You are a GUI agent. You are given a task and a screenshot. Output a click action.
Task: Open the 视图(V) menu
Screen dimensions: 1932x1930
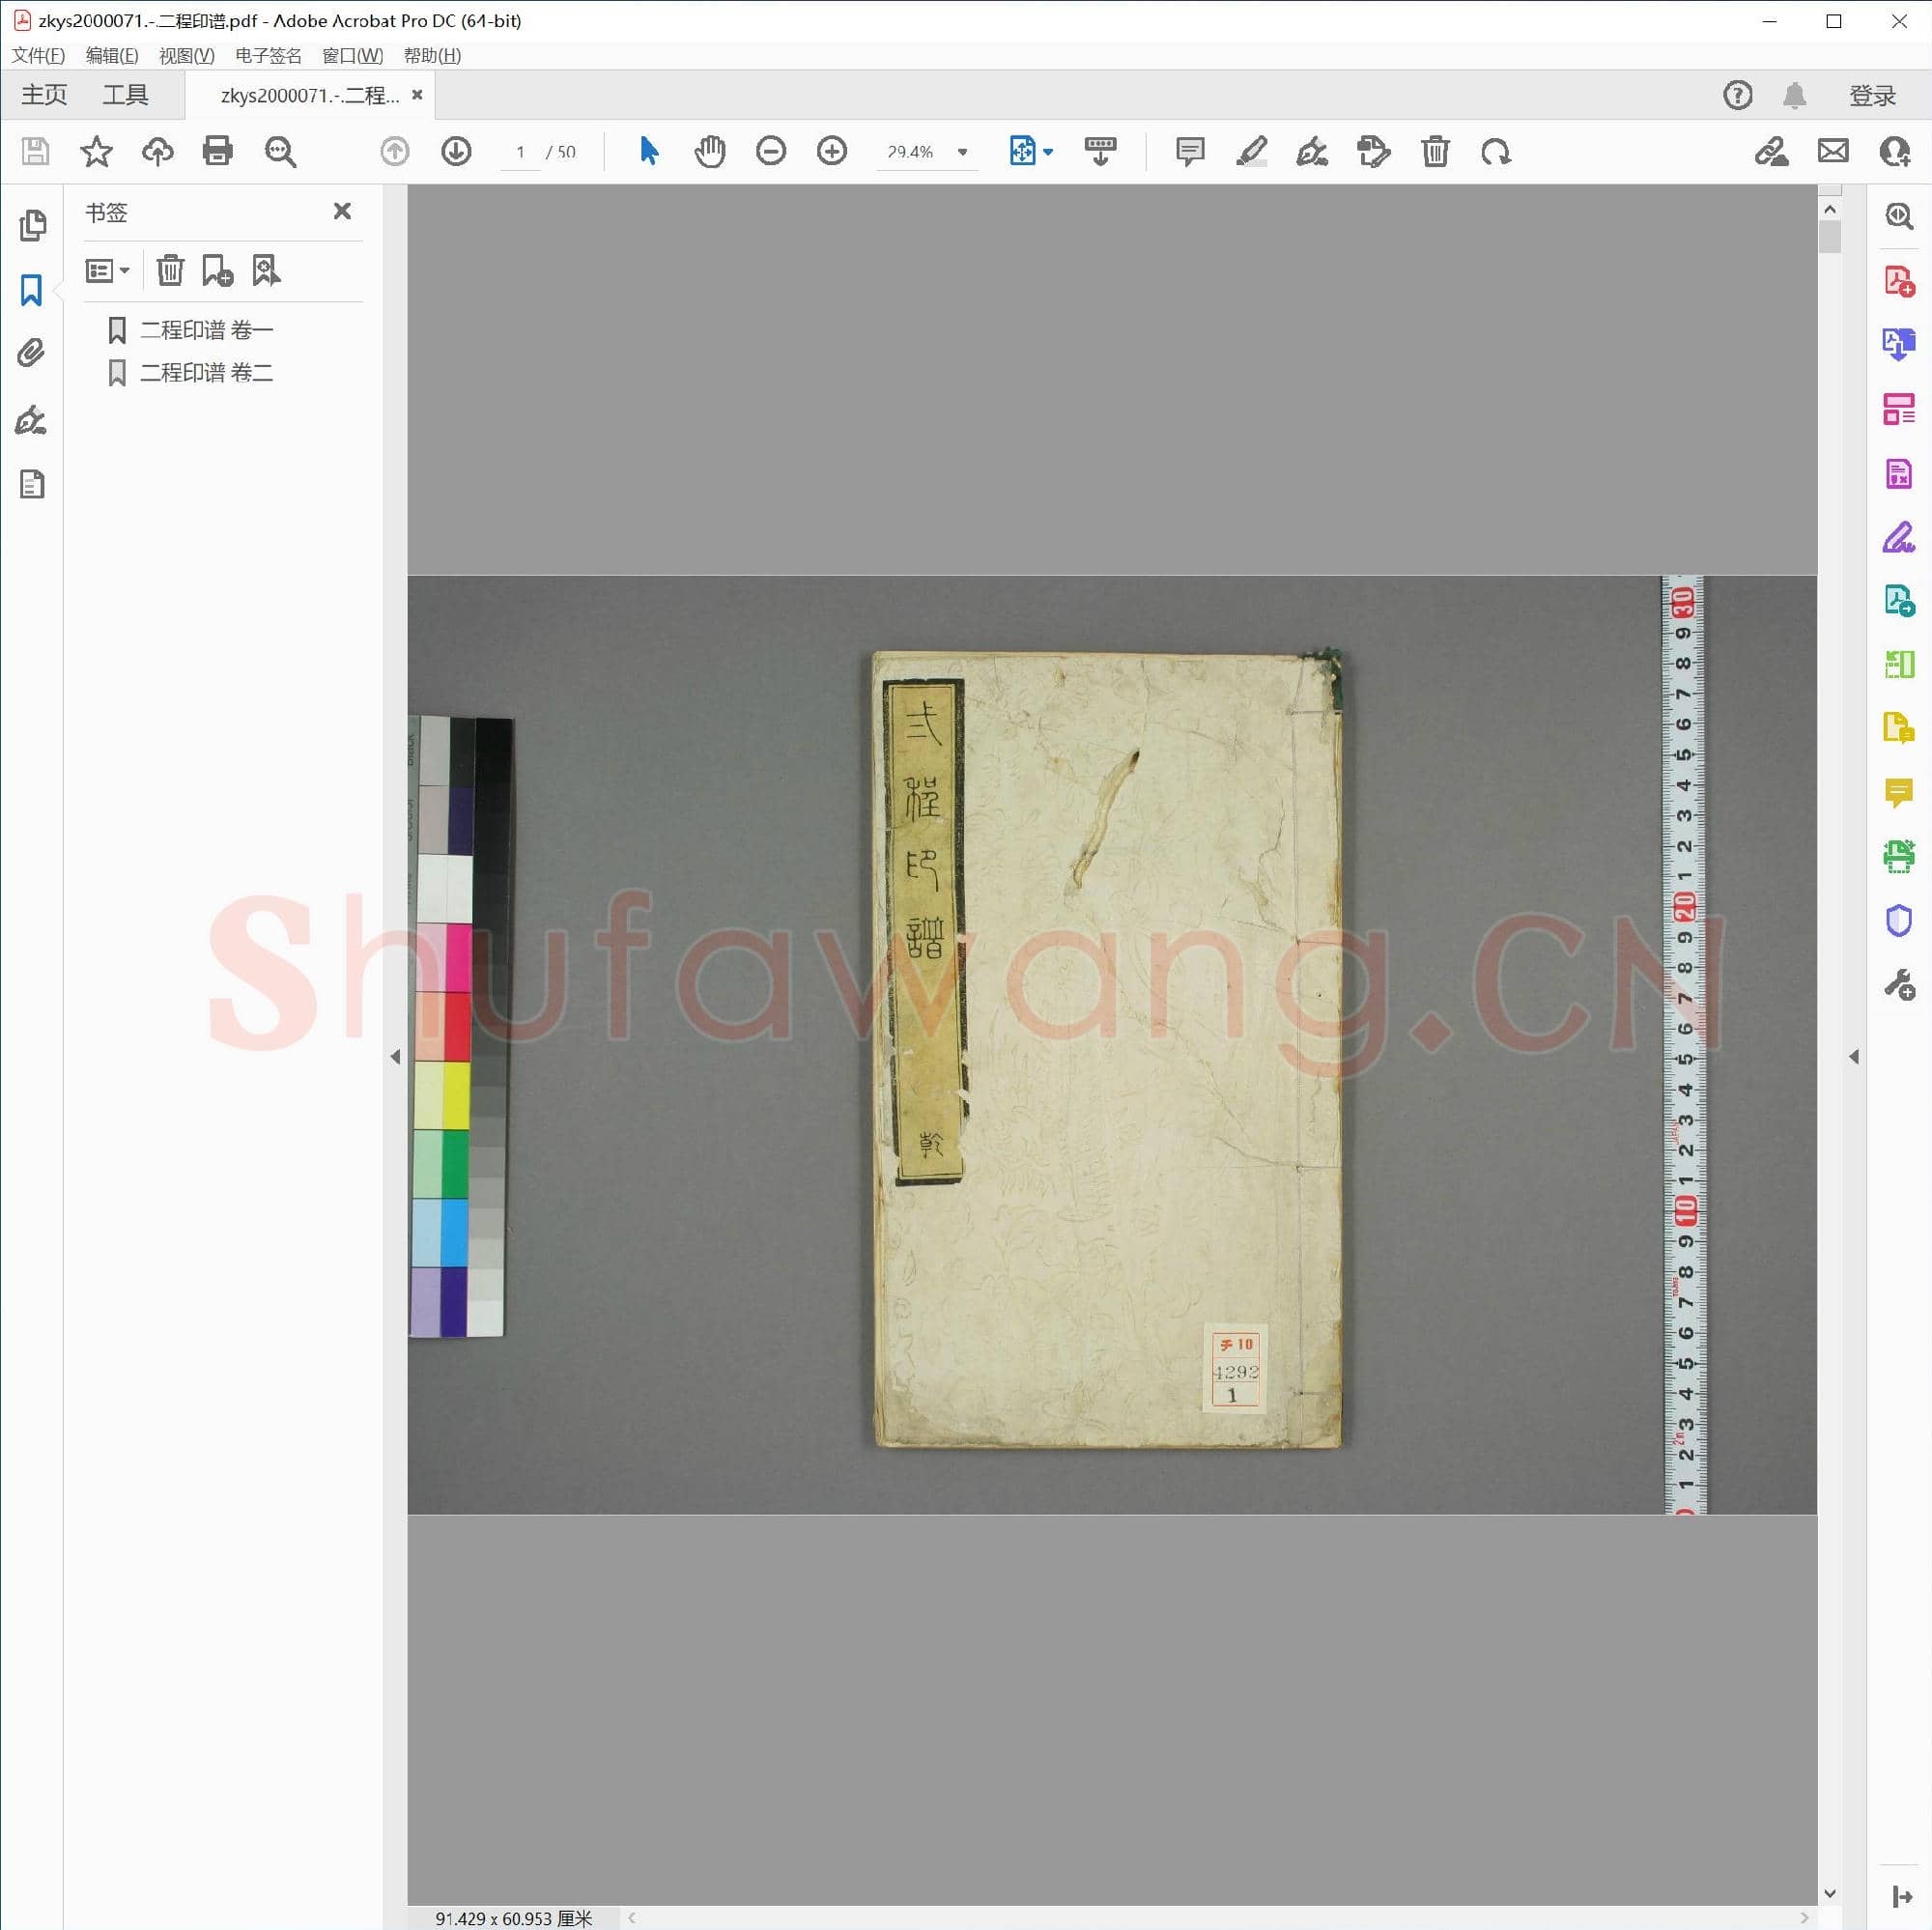186,56
